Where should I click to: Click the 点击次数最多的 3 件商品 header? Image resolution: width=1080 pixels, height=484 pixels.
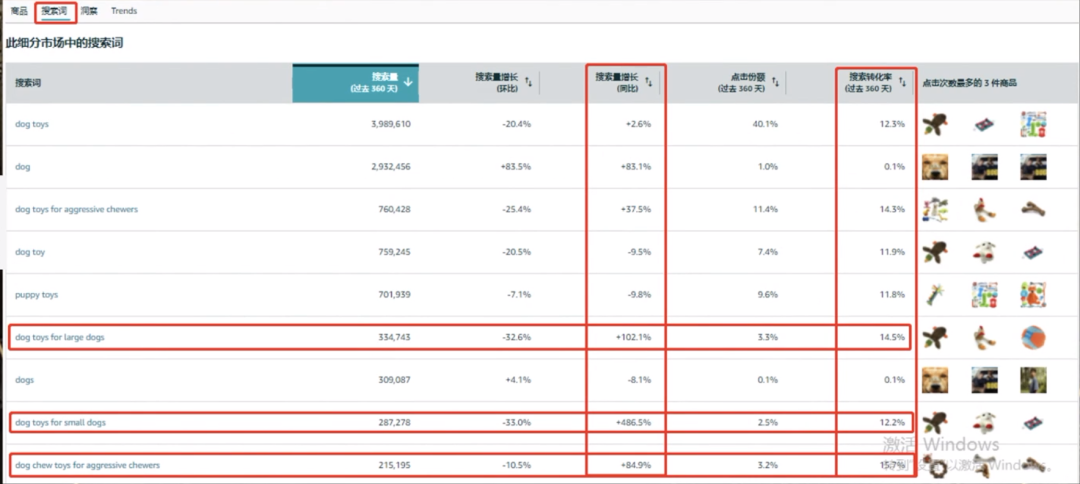(970, 83)
